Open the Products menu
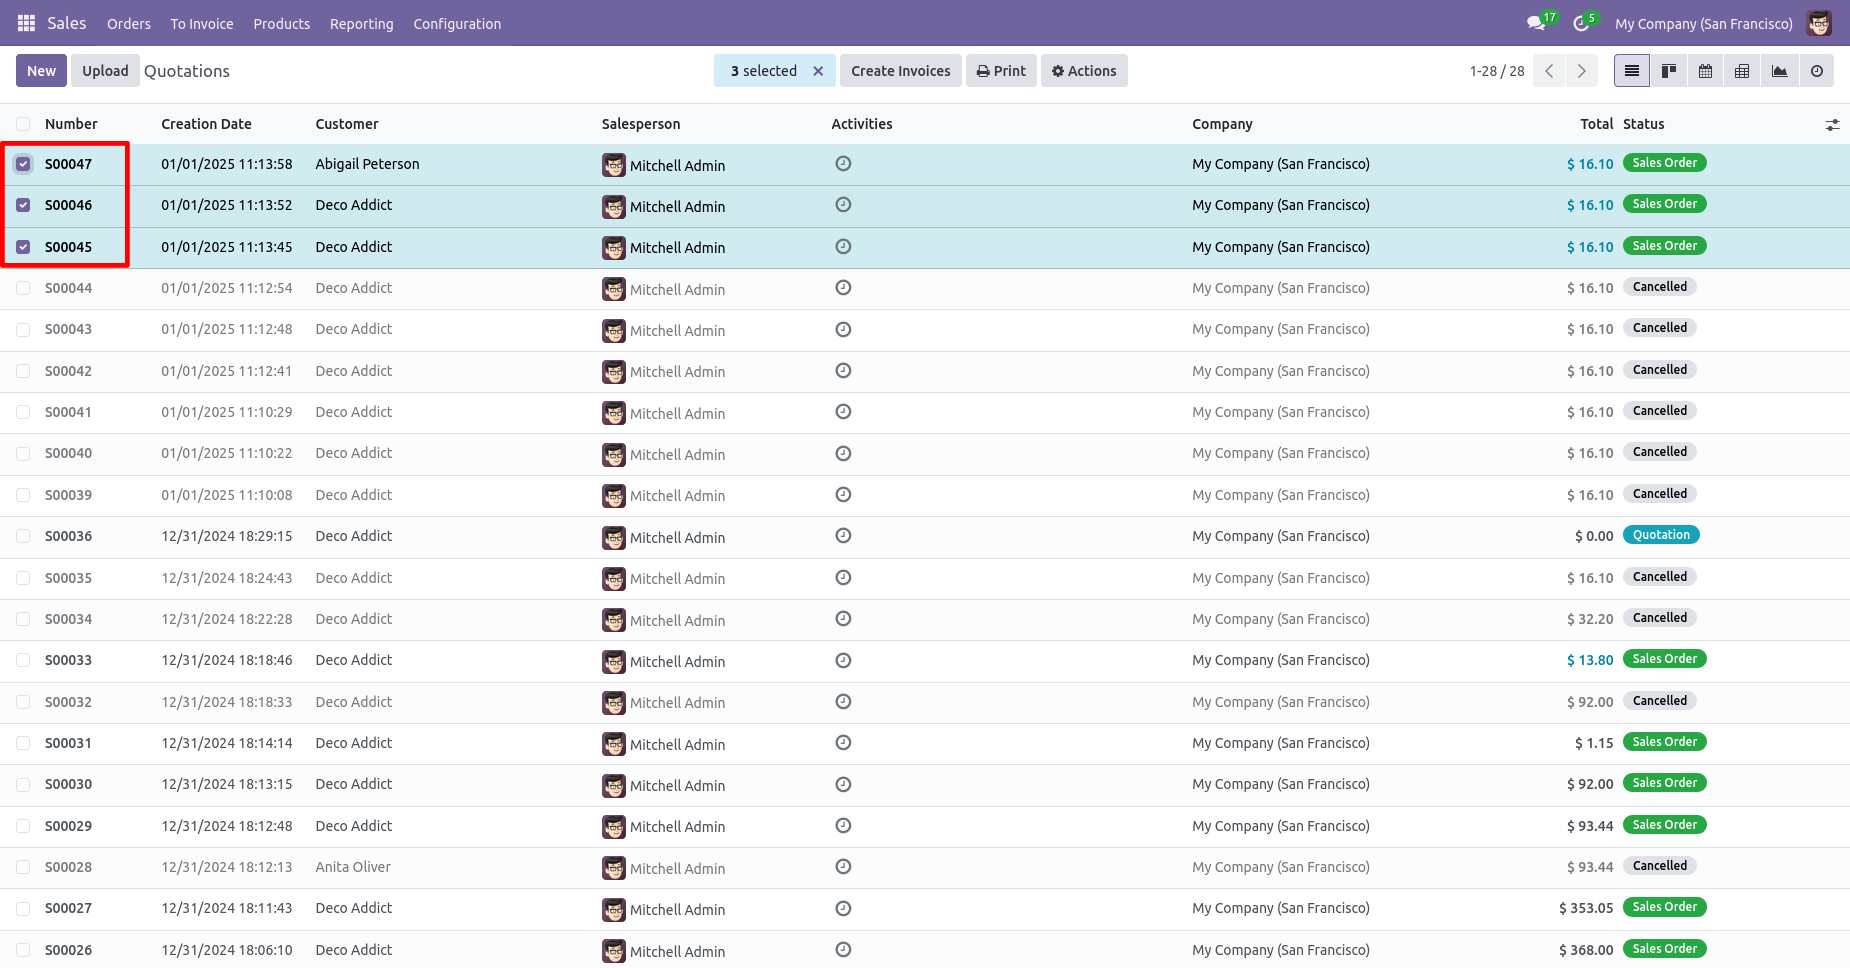Image resolution: width=1850 pixels, height=968 pixels. tap(282, 24)
